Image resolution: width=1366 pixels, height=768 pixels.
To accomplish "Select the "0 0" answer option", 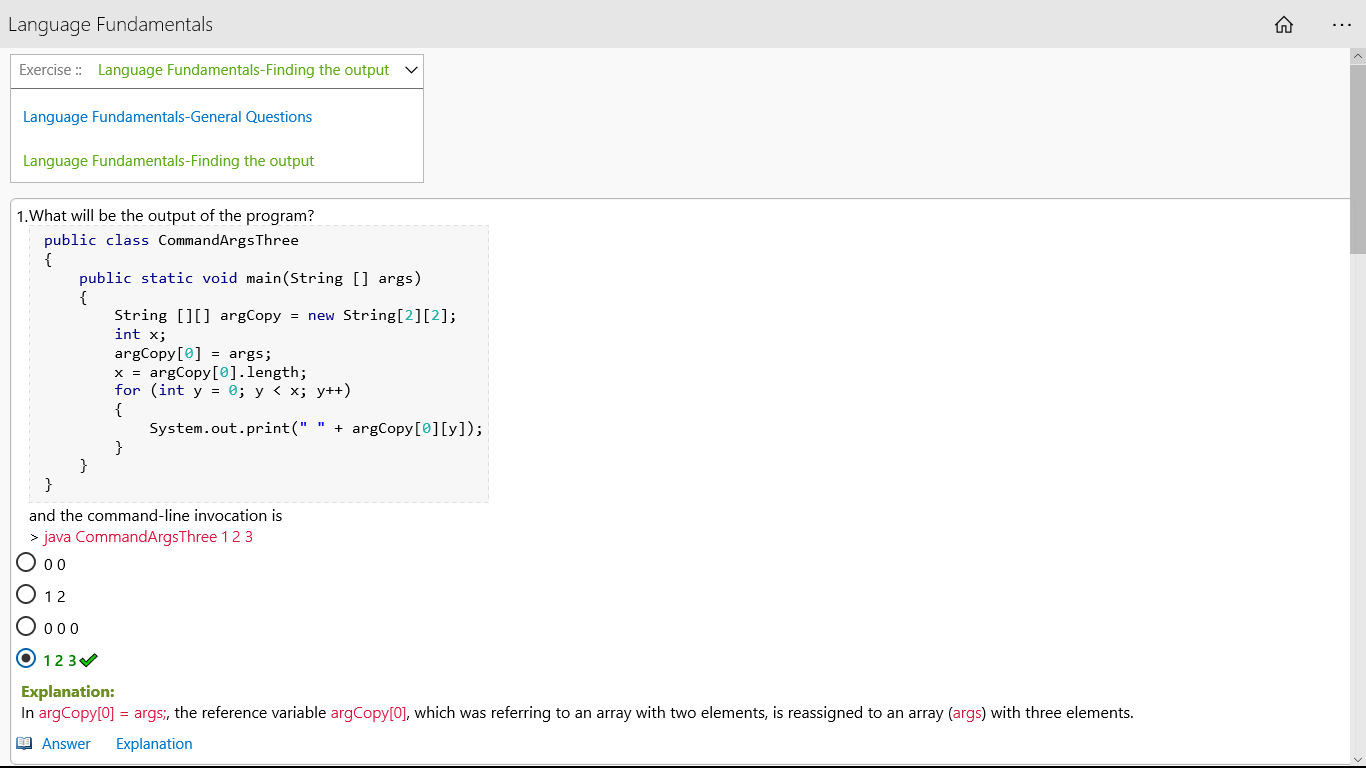I will pos(27,563).
